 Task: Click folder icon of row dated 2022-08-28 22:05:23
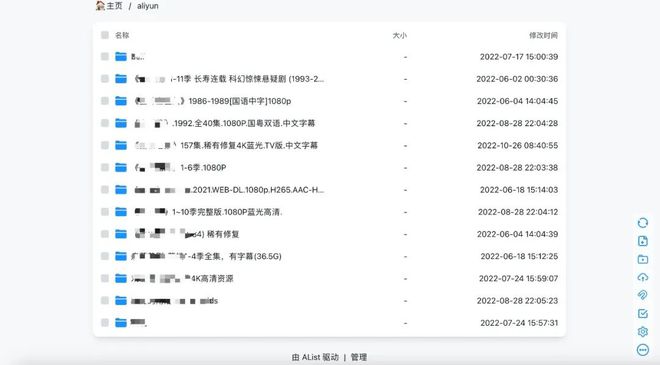pos(121,301)
